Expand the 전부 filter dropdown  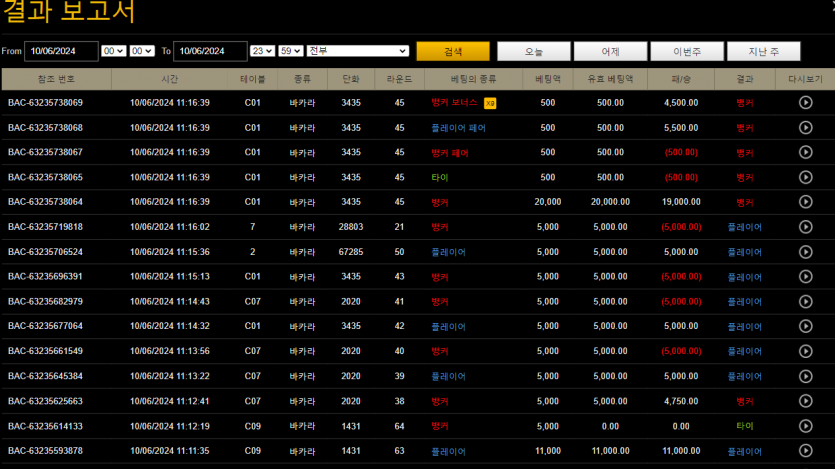pos(357,51)
